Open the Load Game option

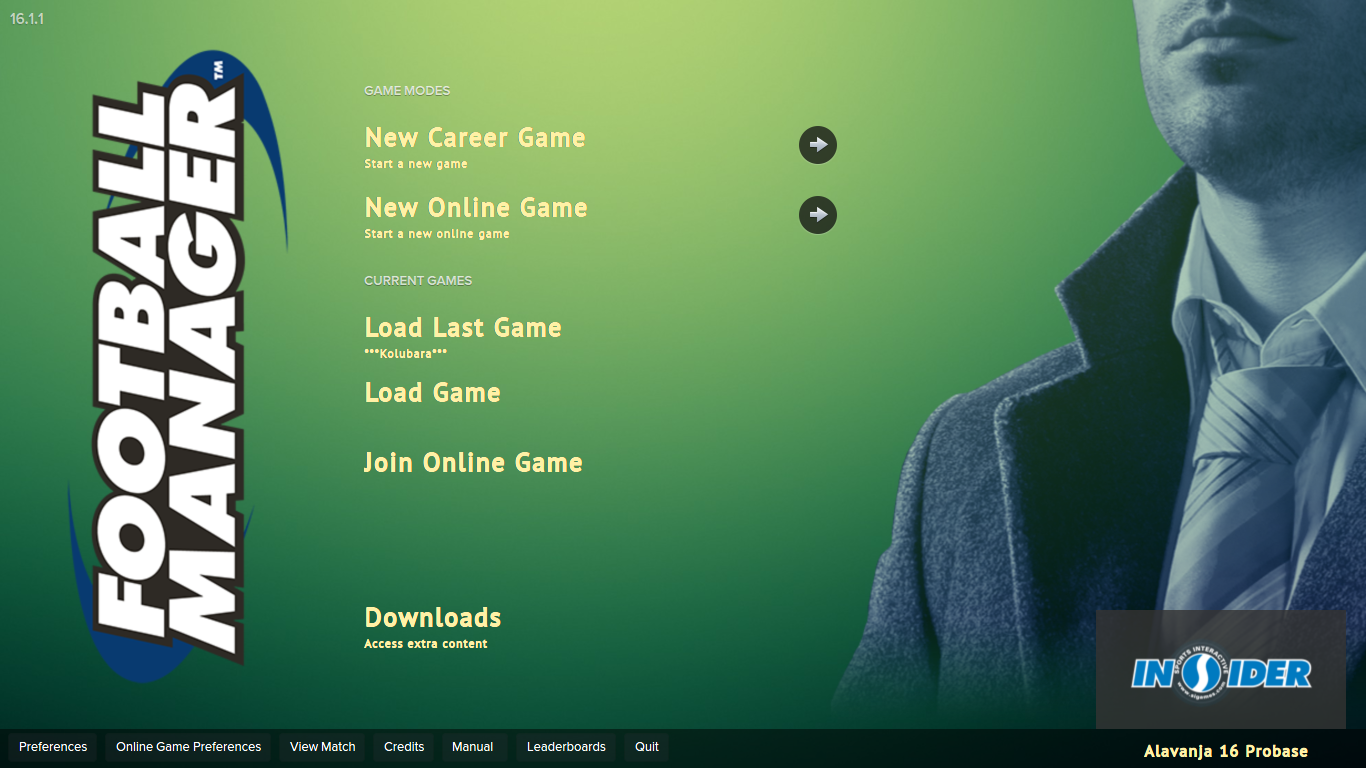[432, 393]
